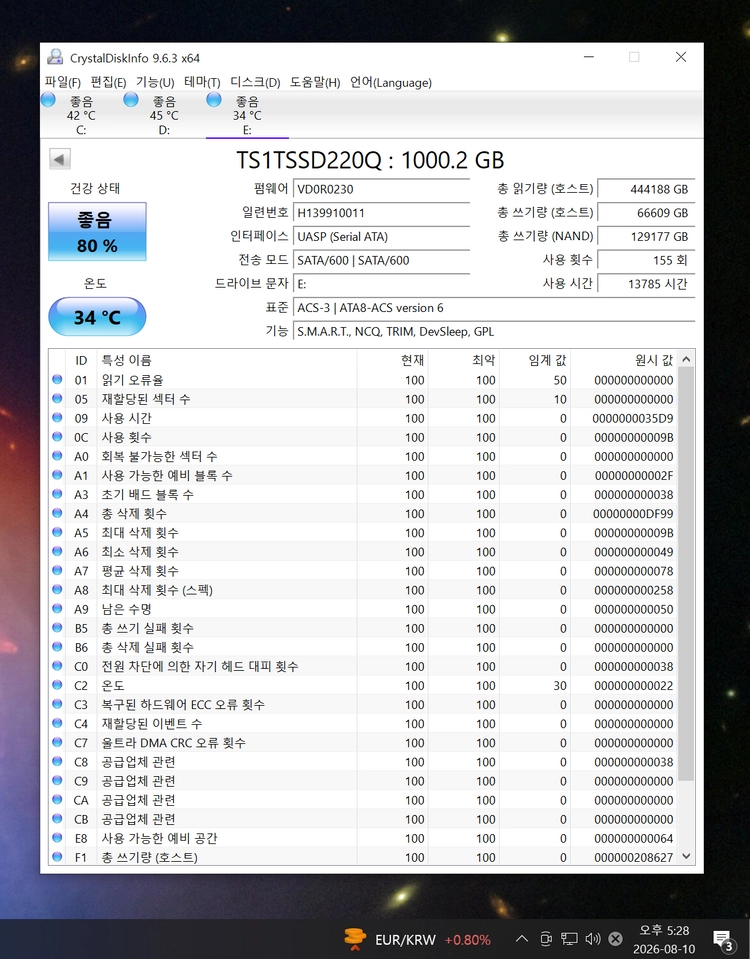Screen dimensions: 750x959
Task: Click the status dot for 05 재할당된 섹터 수
Action: (x=58, y=398)
